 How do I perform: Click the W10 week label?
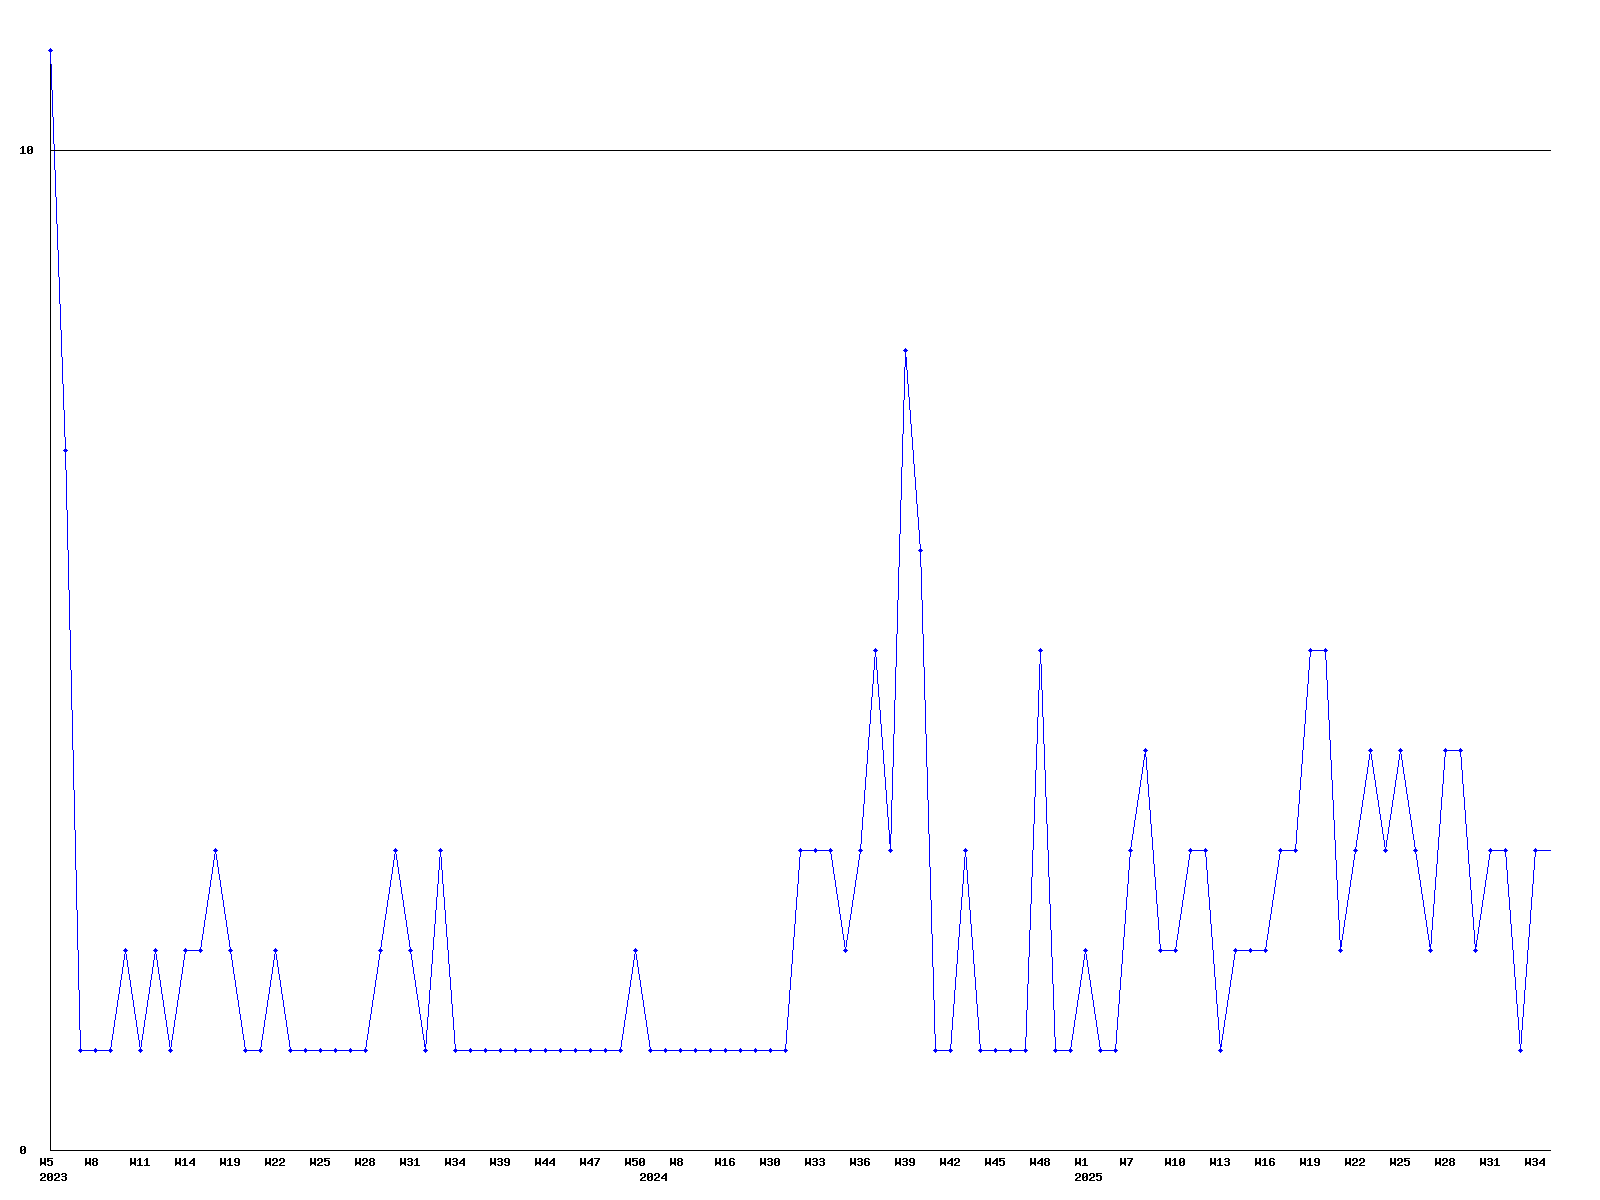[x=1175, y=1162]
